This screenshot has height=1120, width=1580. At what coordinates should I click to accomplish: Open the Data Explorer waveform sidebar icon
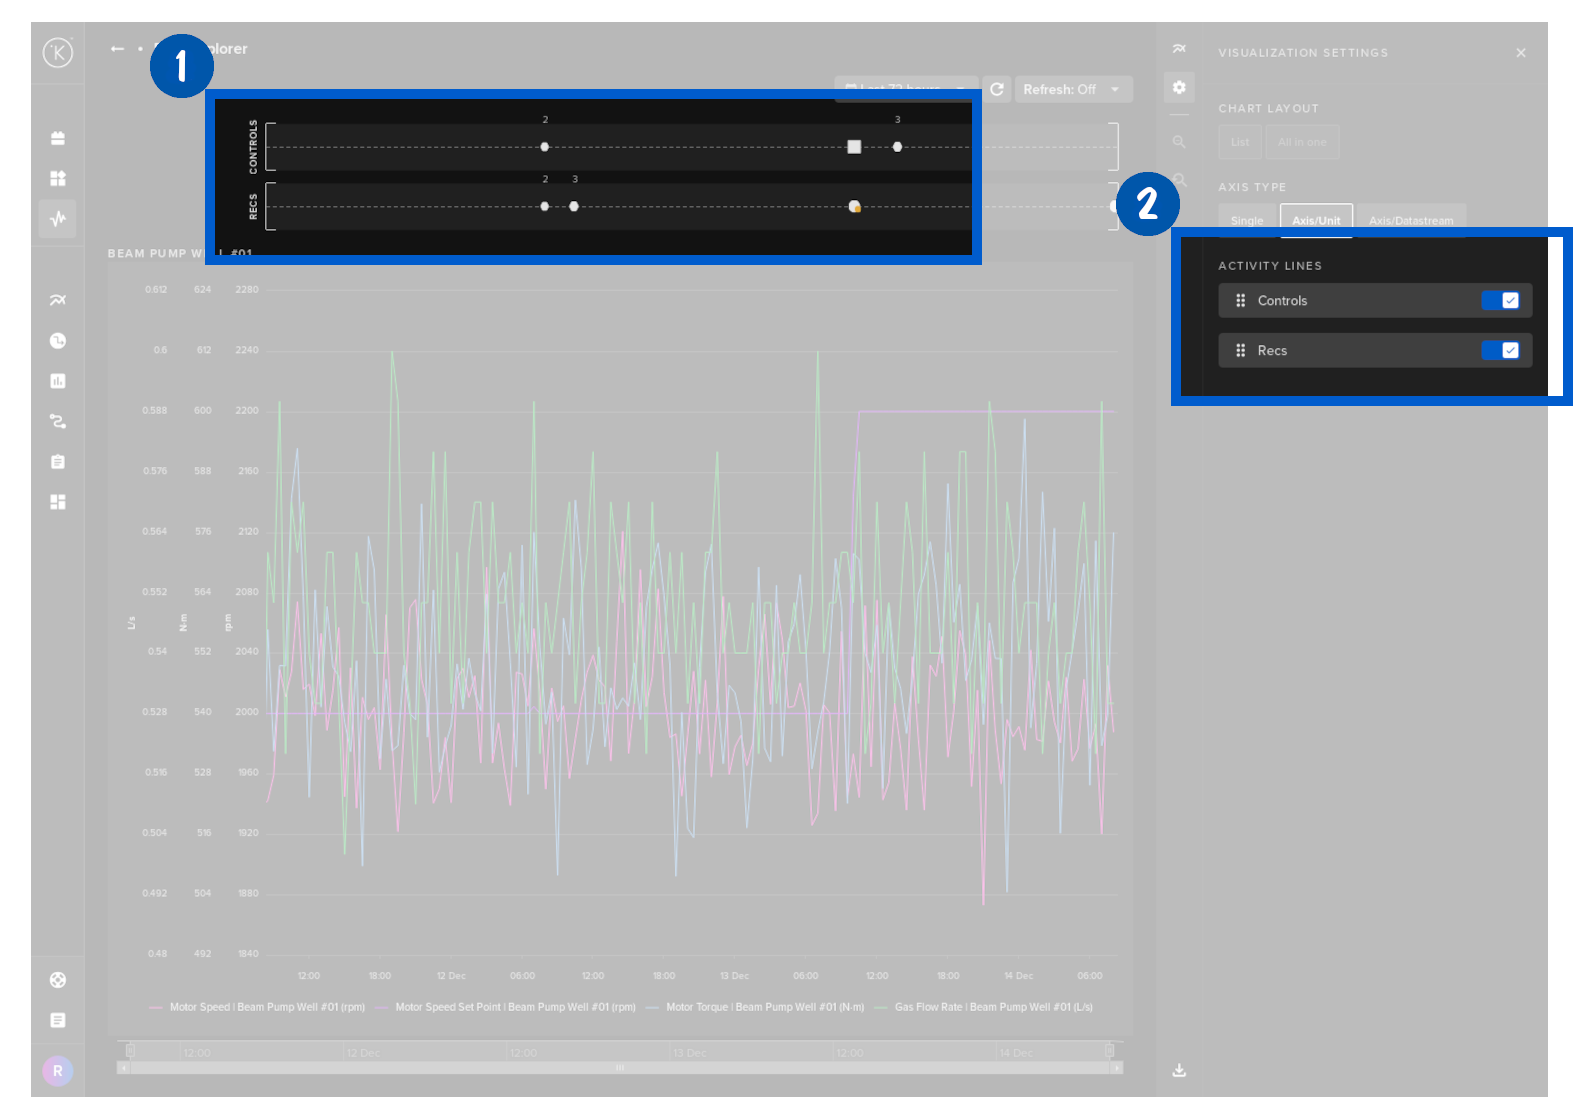(x=58, y=218)
